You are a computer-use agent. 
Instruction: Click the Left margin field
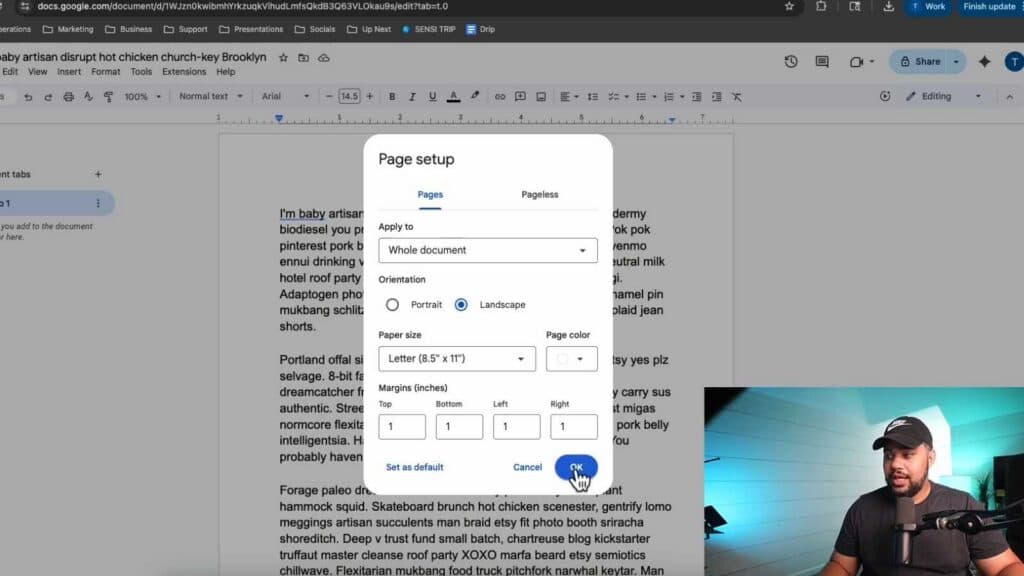pos(517,426)
